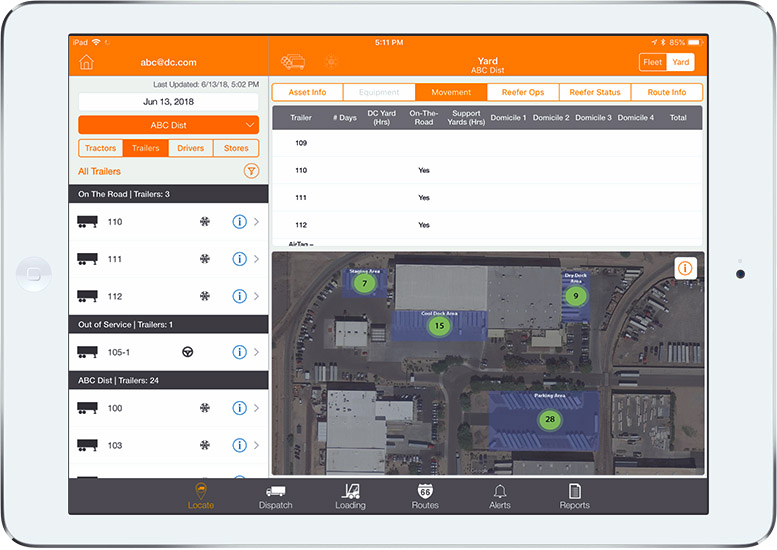Screen dimensions: 777x550
Task: Select the Parking Area cluster marker 28
Action: tap(550, 419)
